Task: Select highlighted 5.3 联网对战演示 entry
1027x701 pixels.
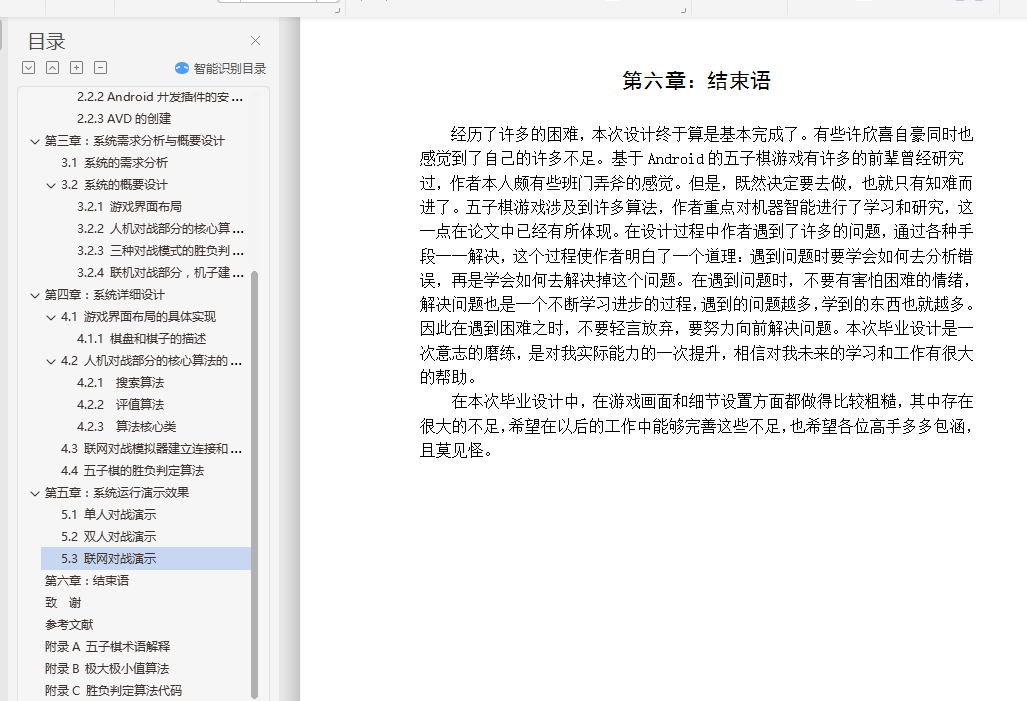Action: pos(145,558)
